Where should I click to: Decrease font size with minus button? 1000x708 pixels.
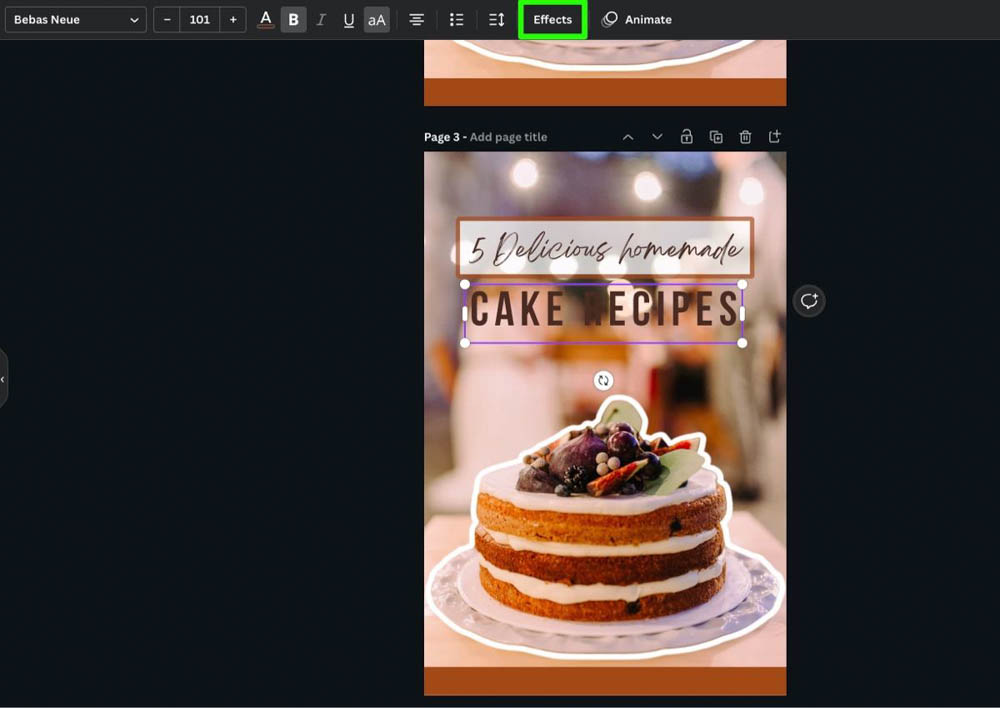coord(167,20)
